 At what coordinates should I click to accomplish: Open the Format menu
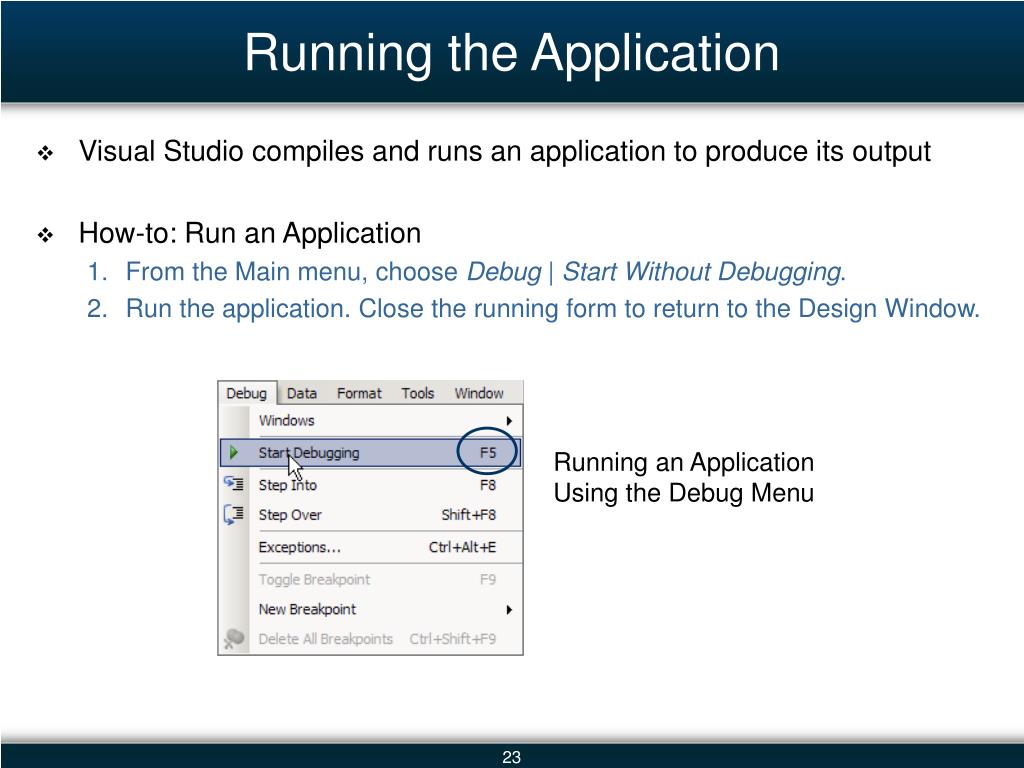pyautogui.click(x=359, y=393)
